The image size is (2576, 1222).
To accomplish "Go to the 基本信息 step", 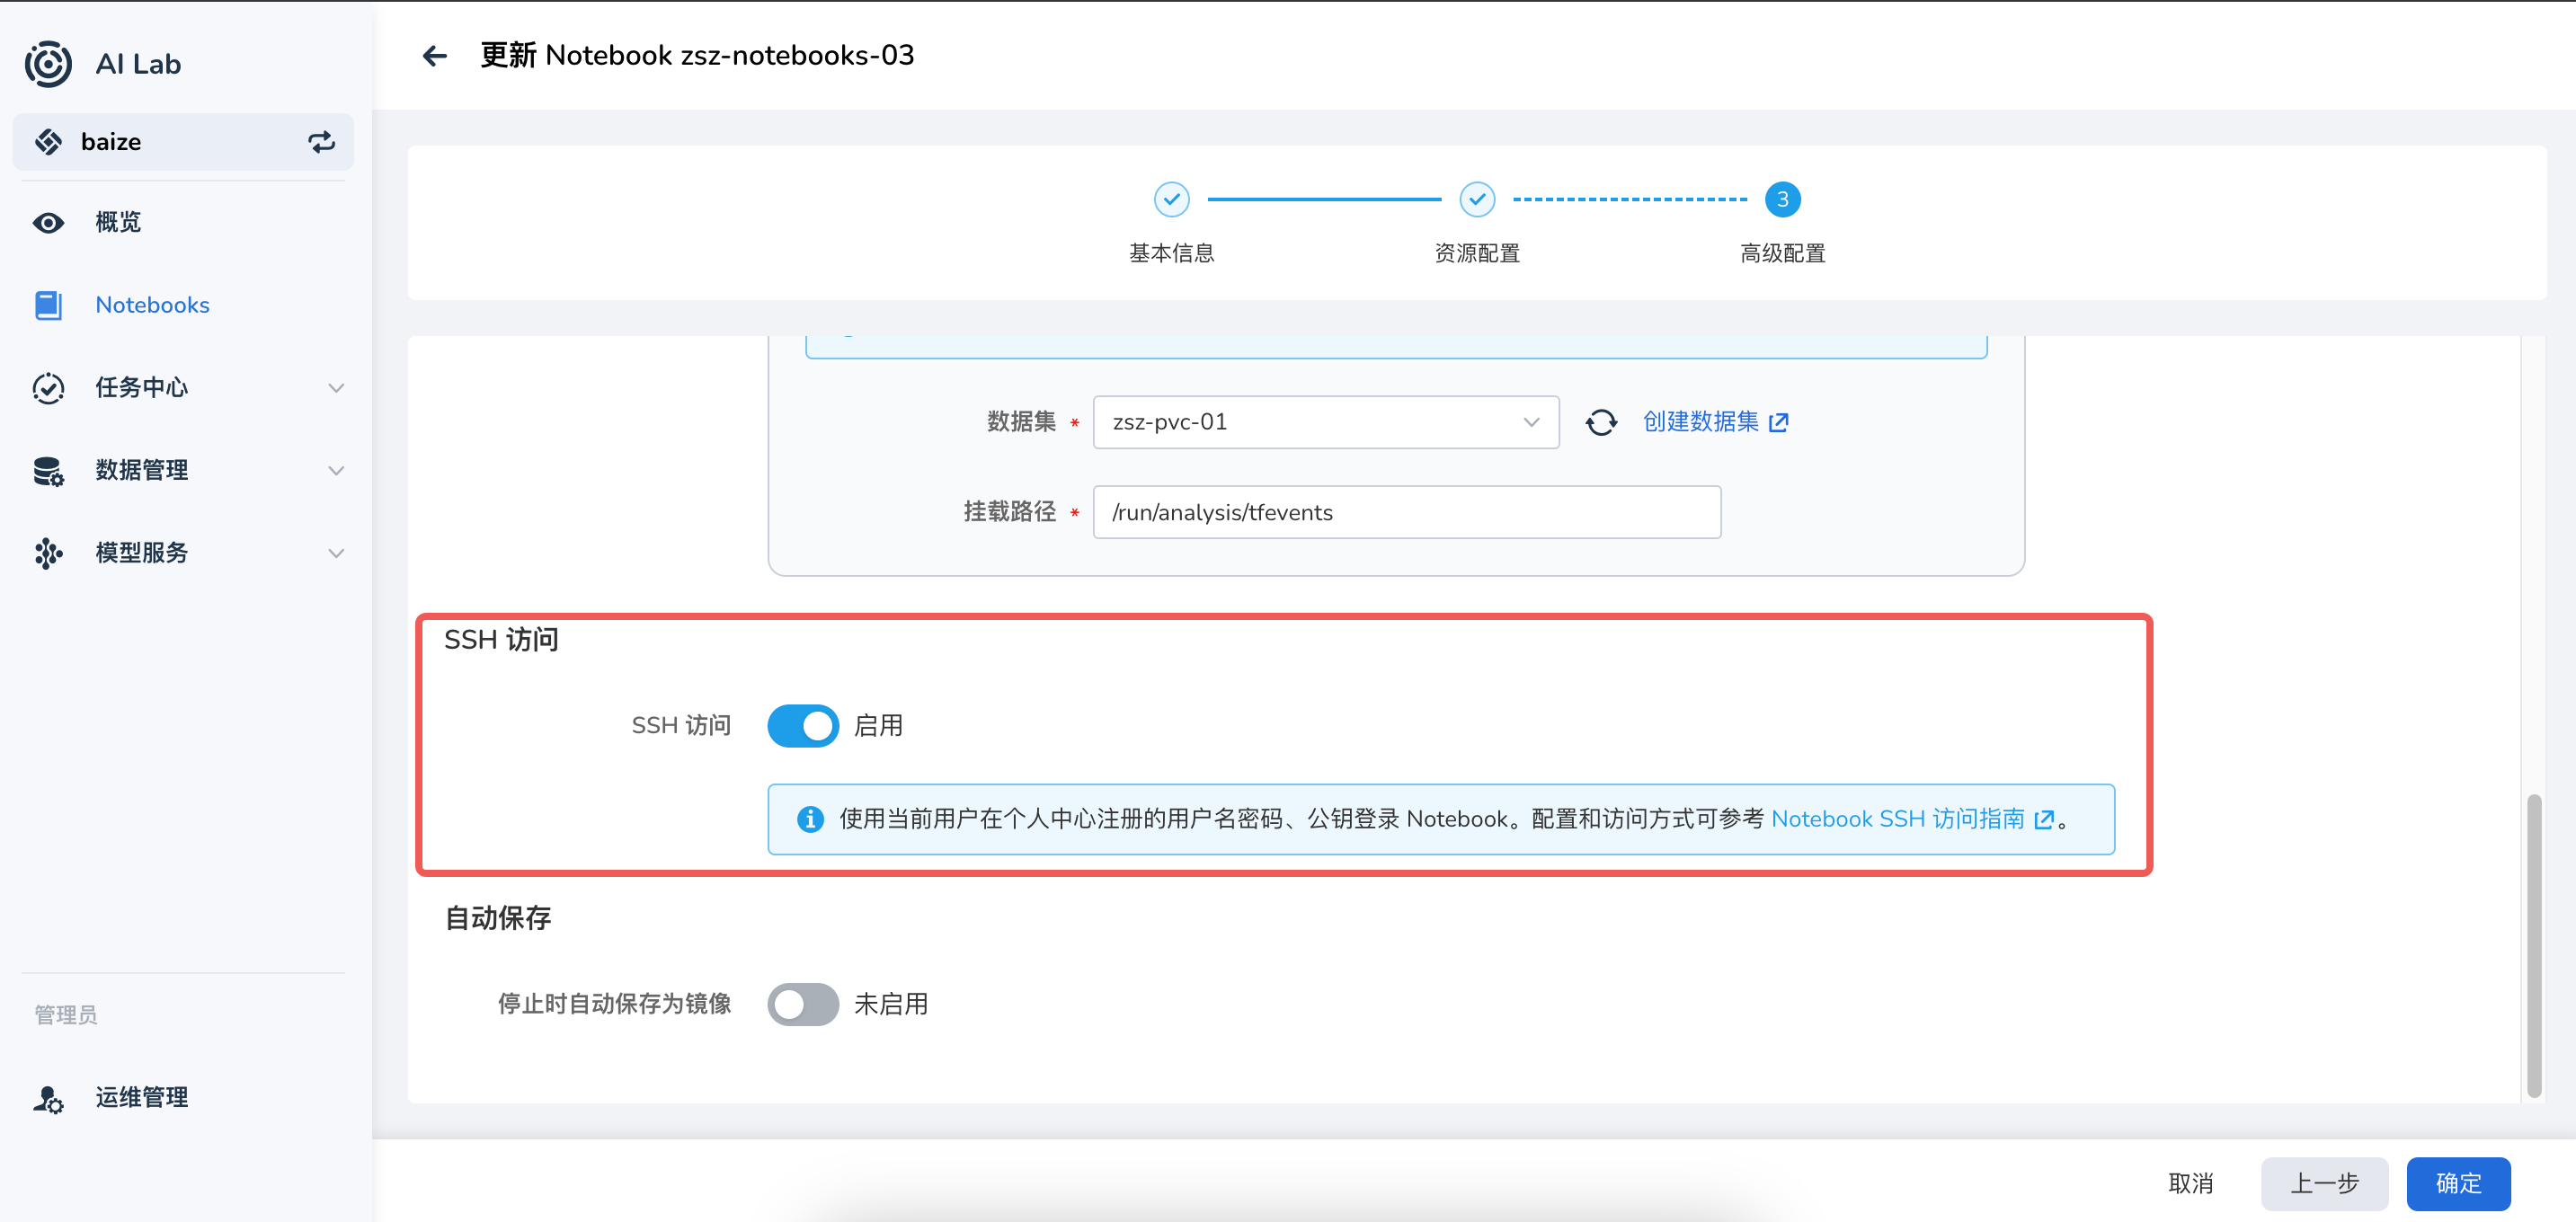I will (1171, 199).
